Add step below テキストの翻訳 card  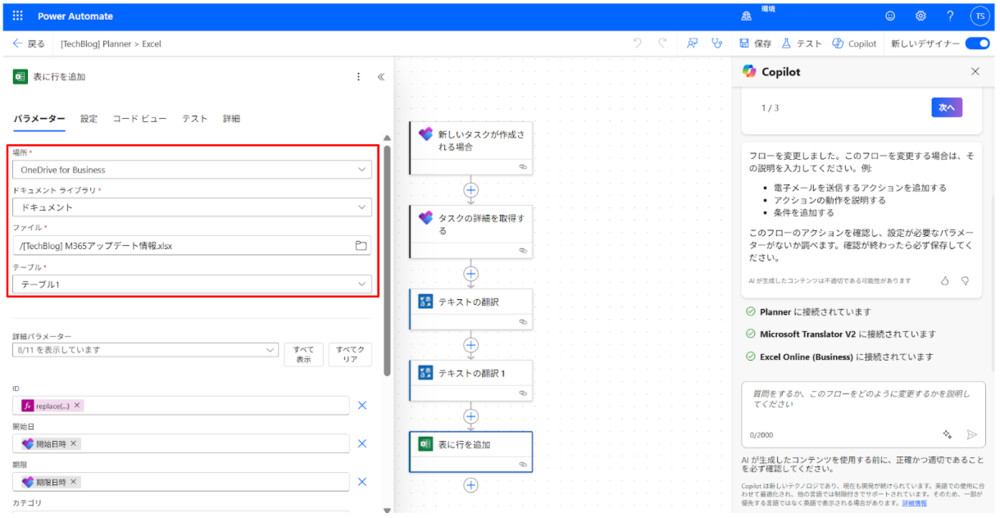pos(471,345)
